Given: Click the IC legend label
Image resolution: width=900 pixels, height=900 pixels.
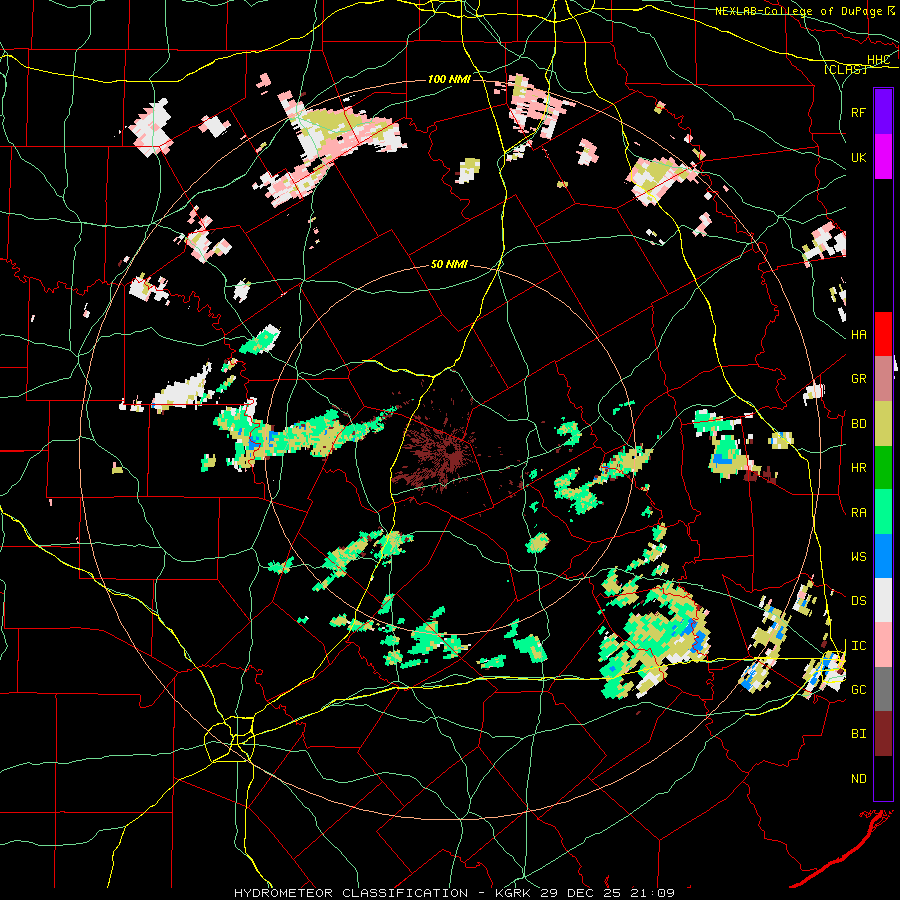Looking at the screenshot, I should (x=858, y=646).
